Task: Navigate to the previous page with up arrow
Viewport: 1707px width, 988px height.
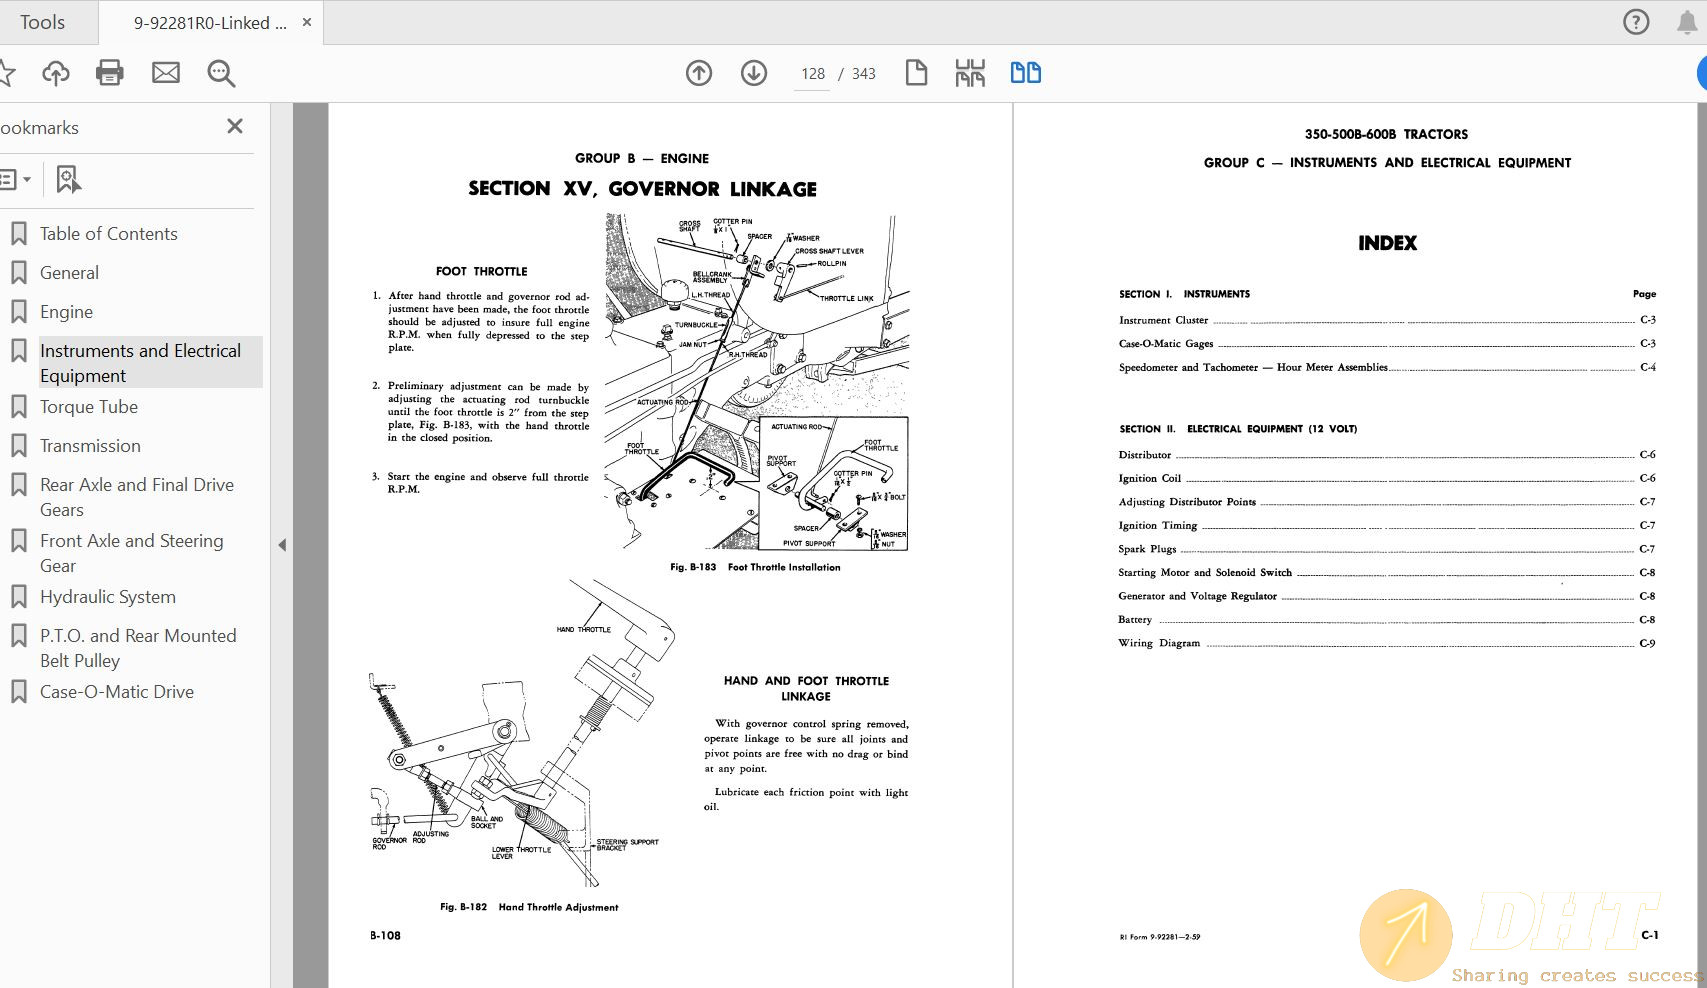Action: click(698, 73)
